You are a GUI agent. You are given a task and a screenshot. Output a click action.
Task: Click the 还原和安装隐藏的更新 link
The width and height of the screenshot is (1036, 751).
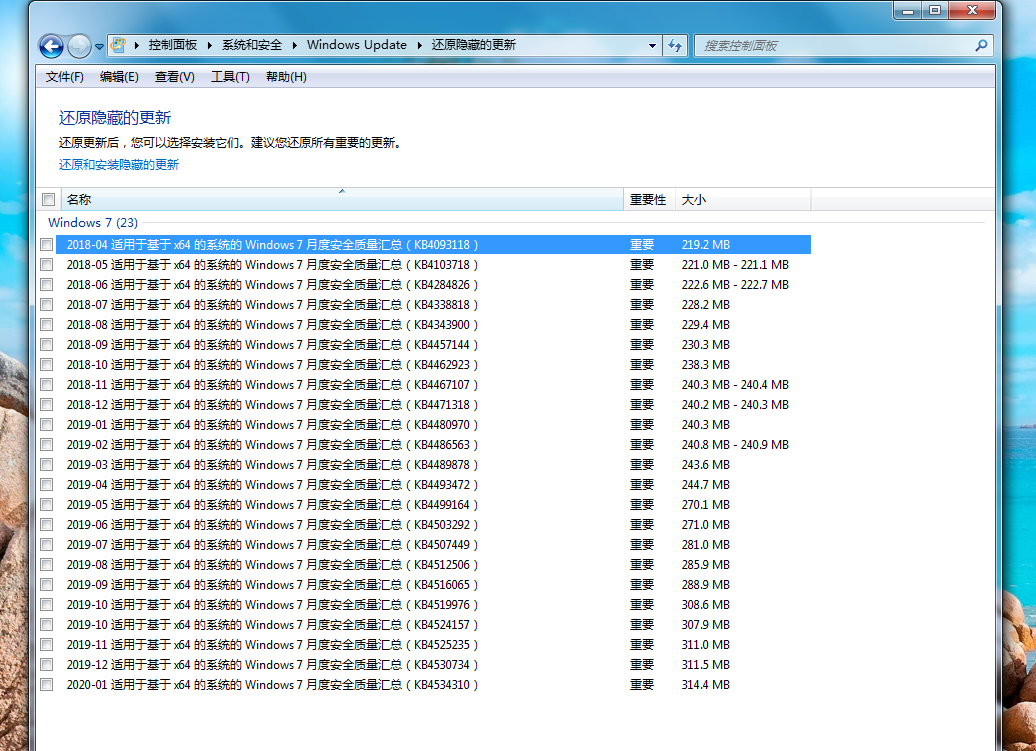coord(119,165)
